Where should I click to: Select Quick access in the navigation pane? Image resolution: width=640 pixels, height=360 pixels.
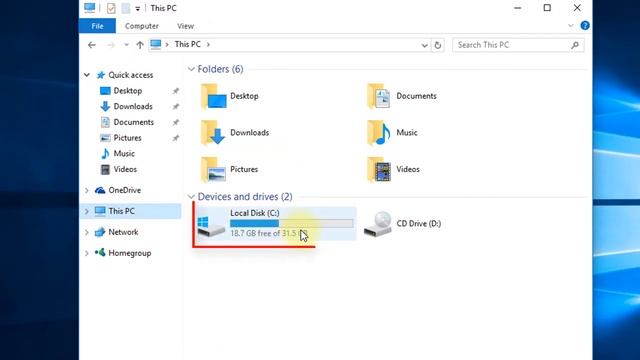[131, 75]
